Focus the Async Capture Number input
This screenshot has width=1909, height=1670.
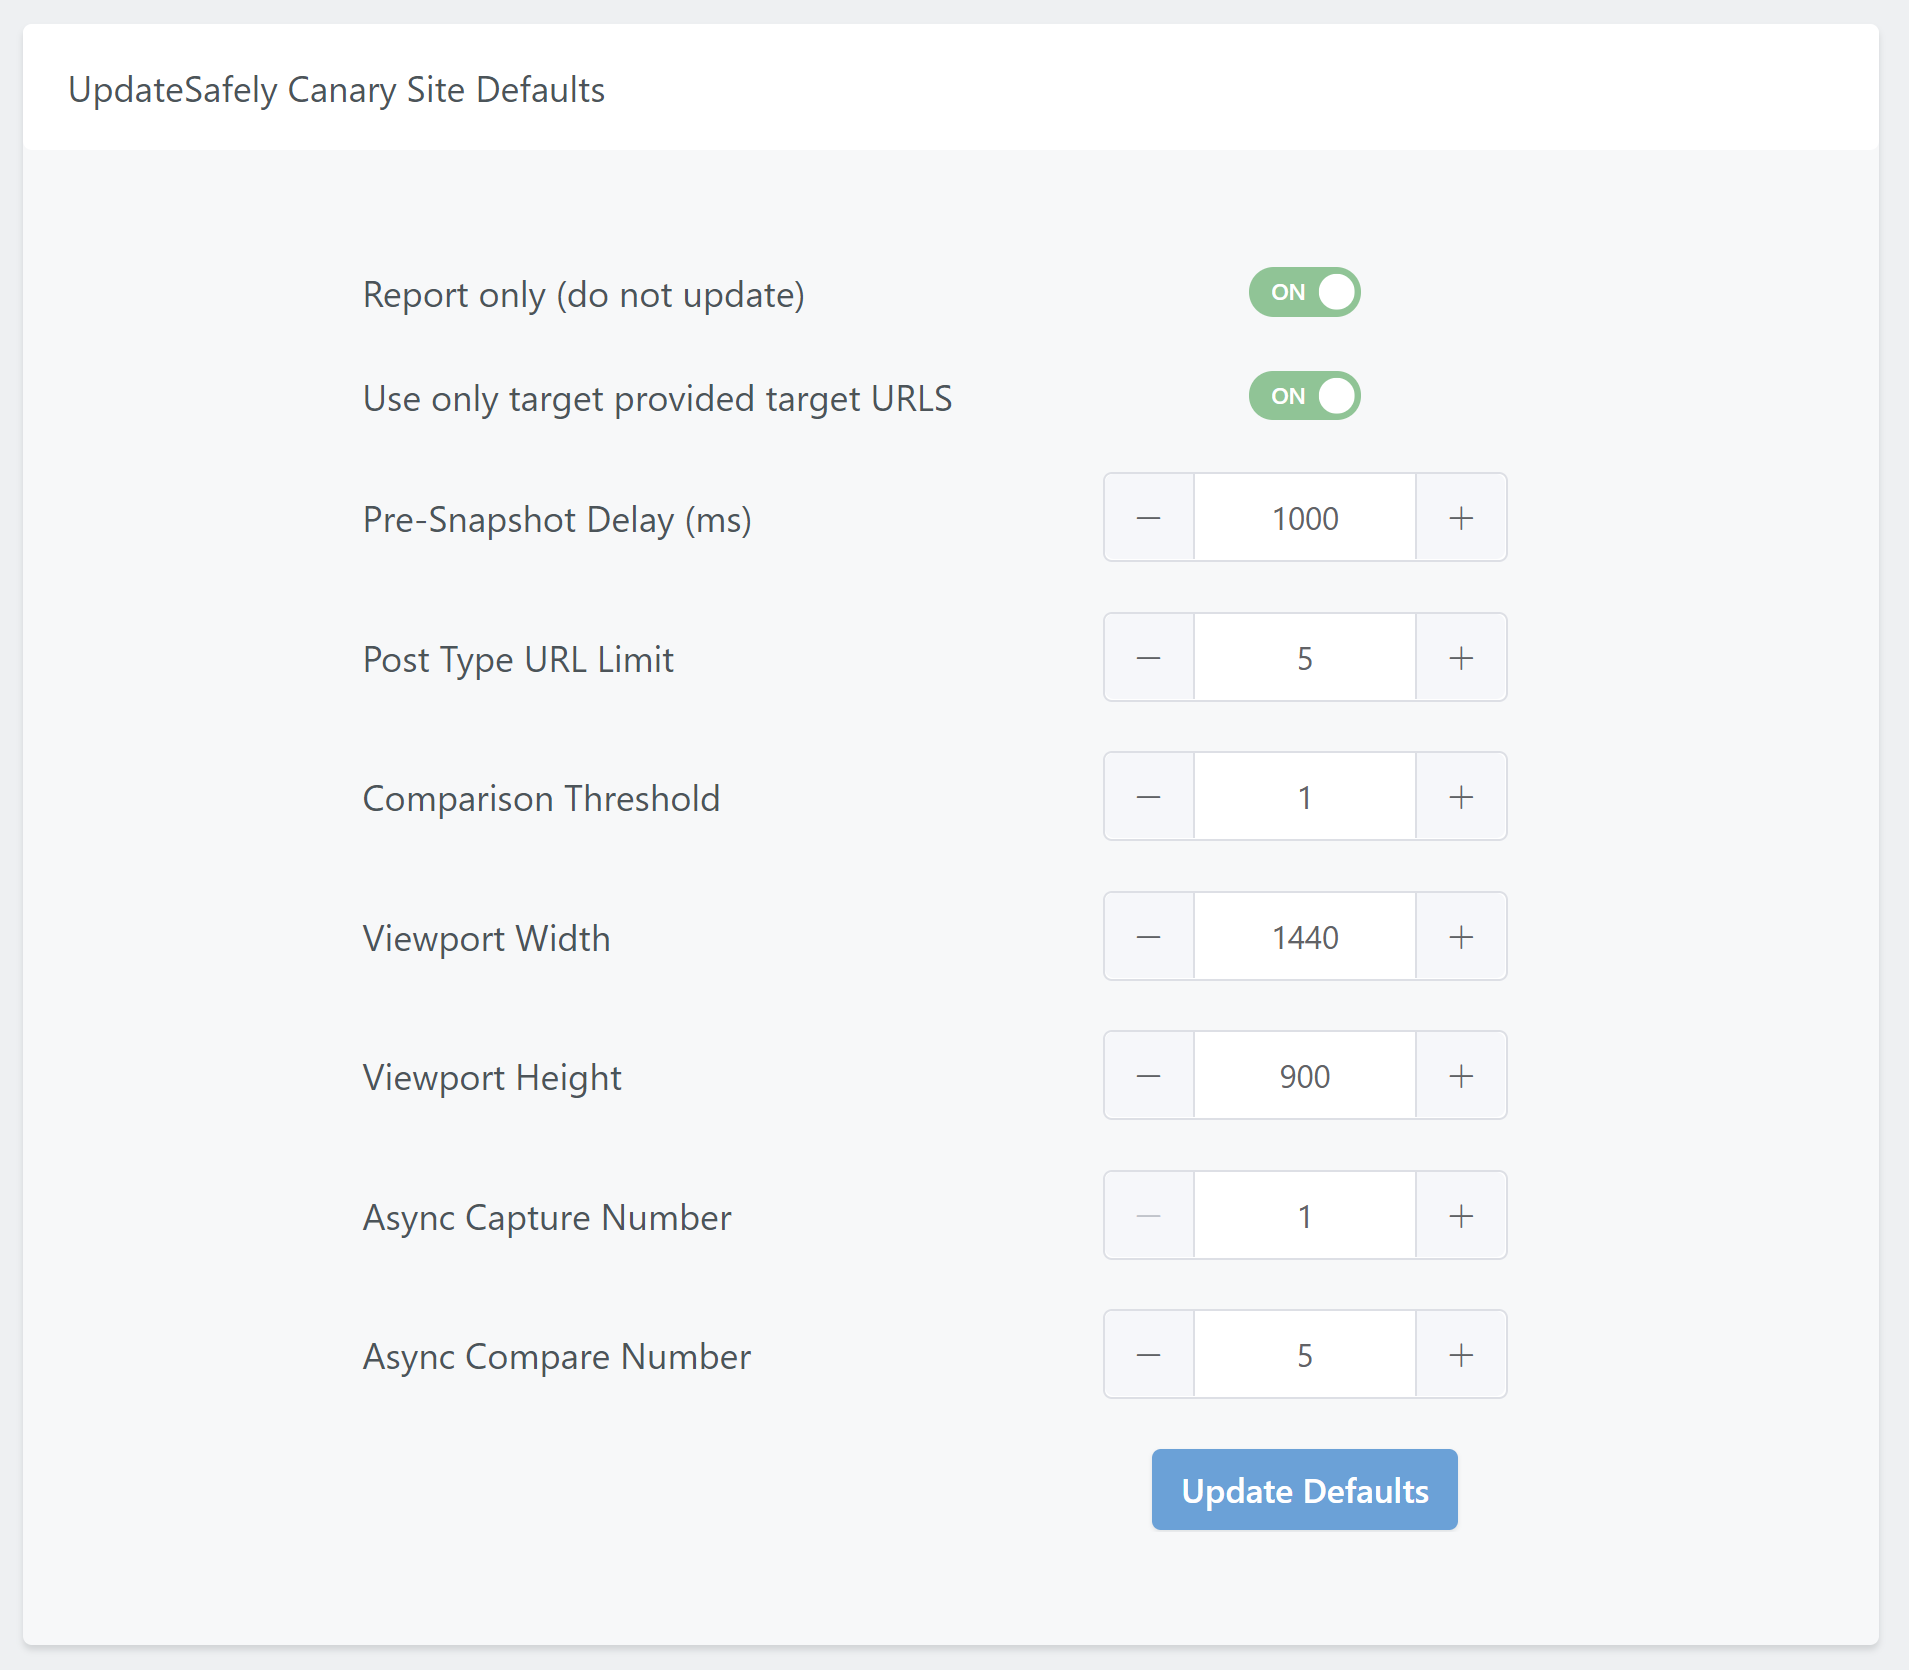(x=1305, y=1216)
